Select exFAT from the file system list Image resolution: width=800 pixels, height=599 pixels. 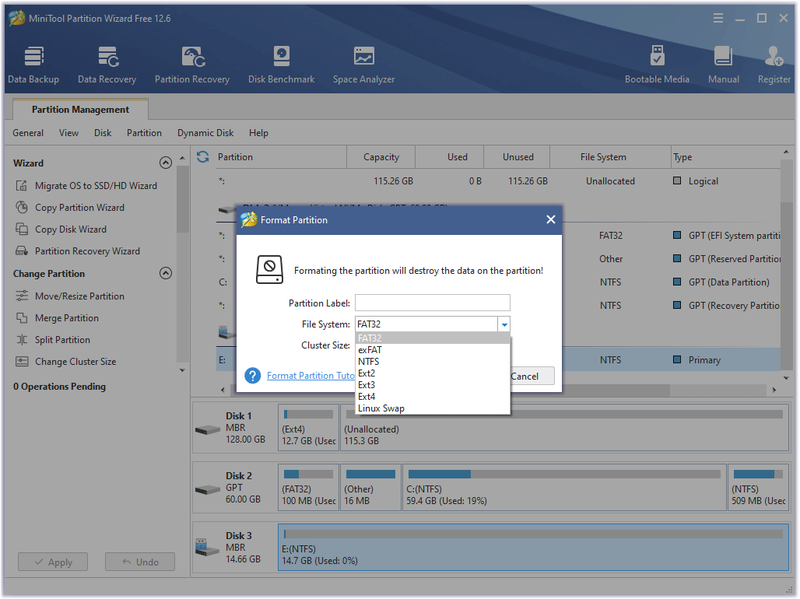tap(433, 350)
